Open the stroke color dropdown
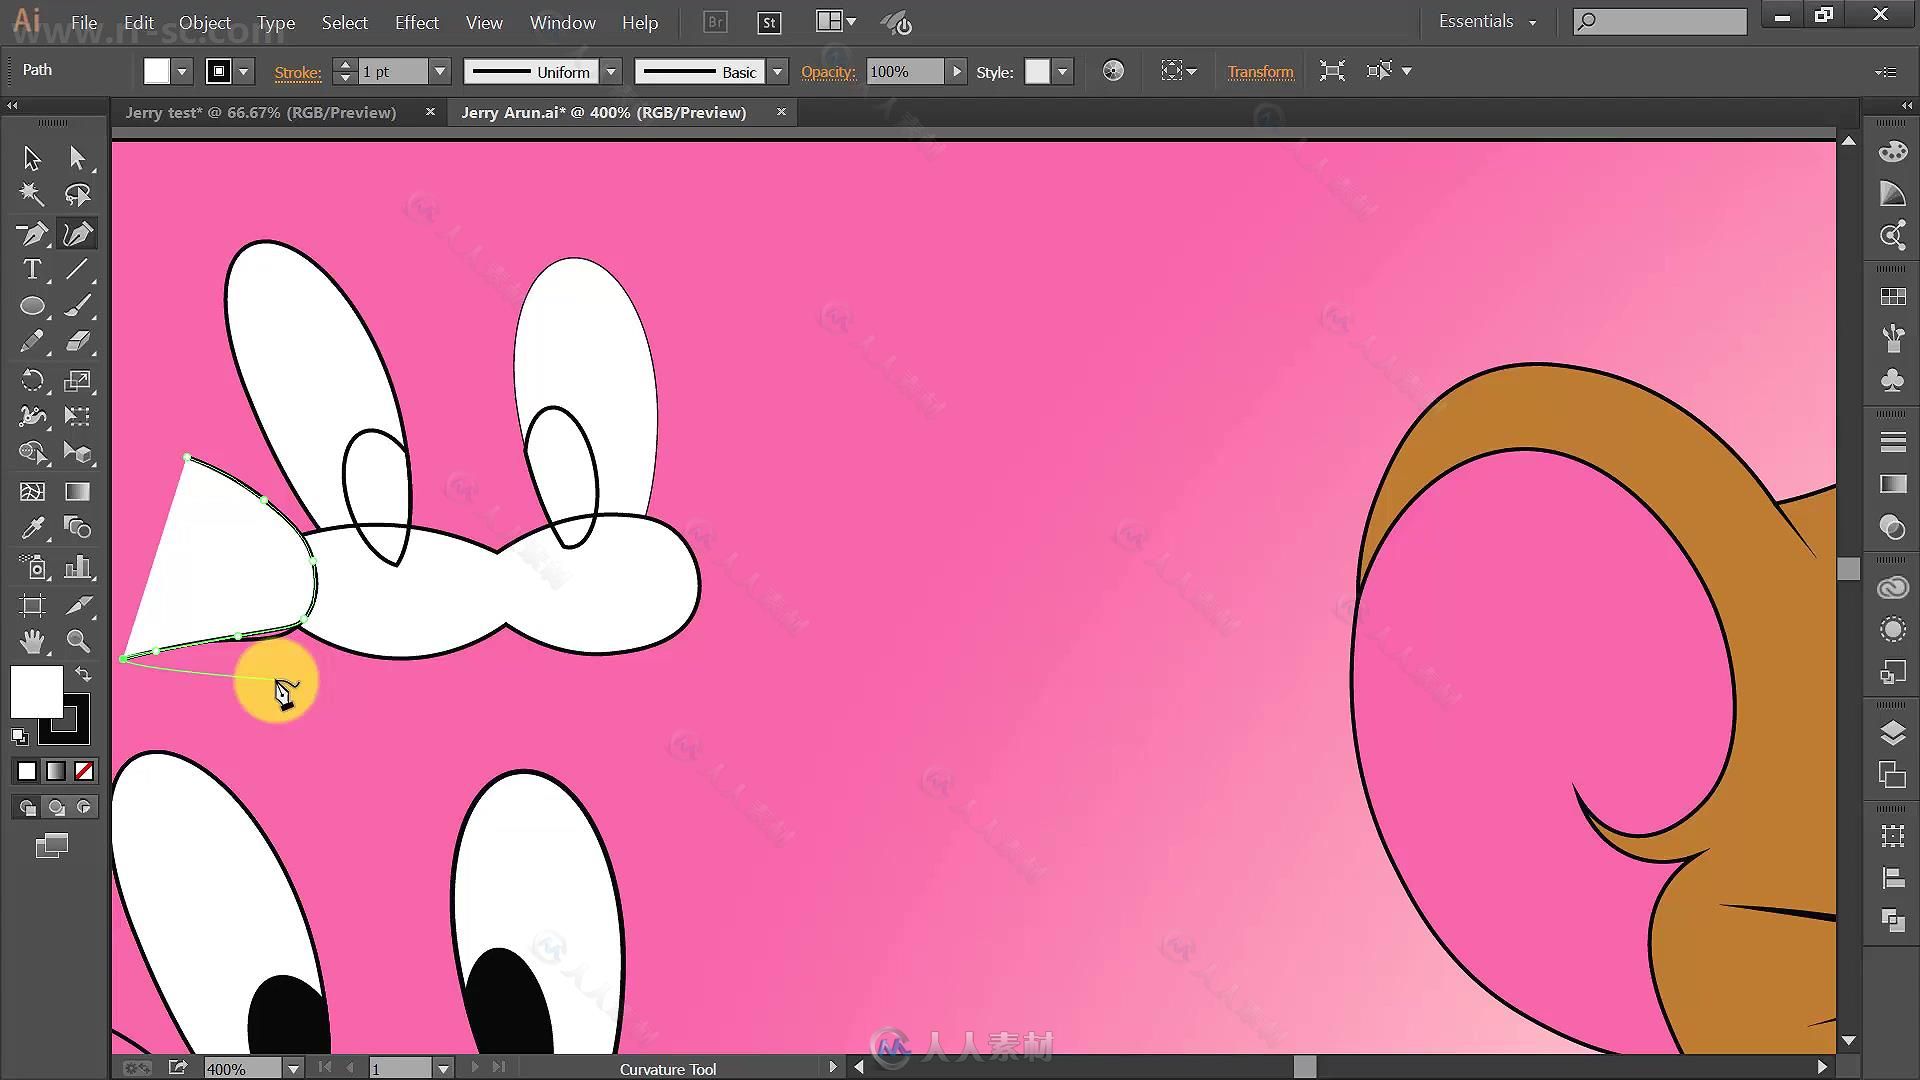Image resolution: width=1920 pixels, height=1080 pixels. click(x=243, y=71)
